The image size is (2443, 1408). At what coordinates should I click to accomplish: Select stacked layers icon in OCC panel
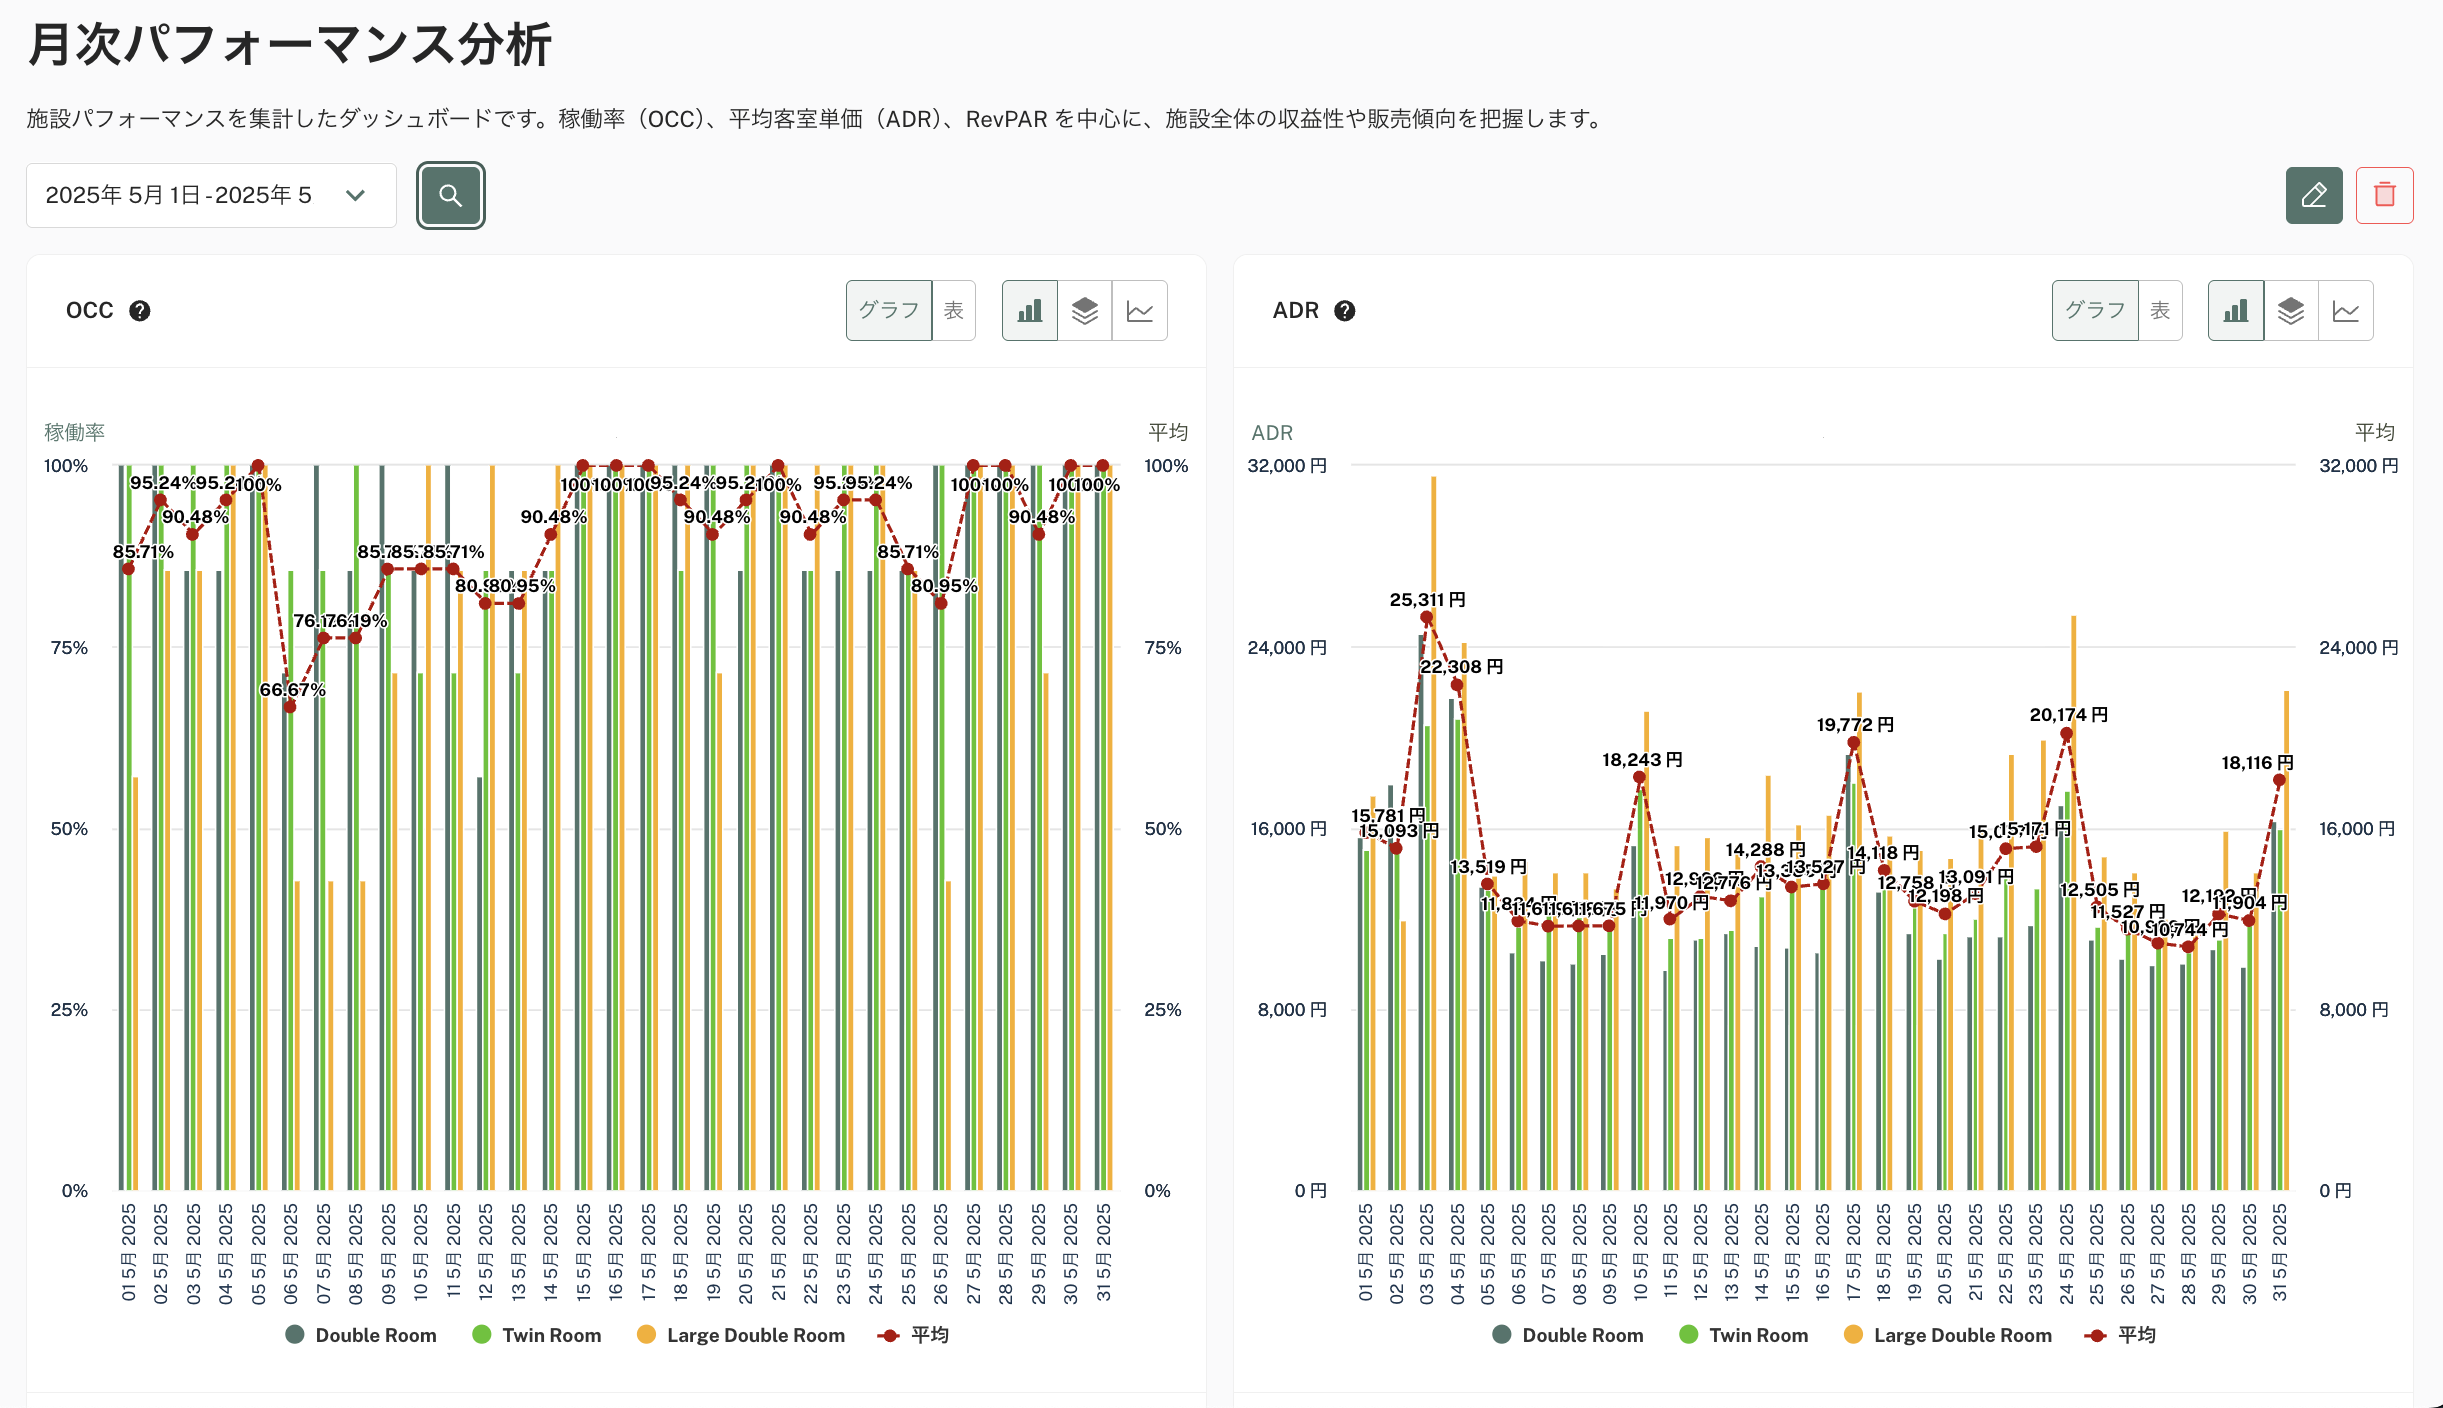pyautogui.click(x=1084, y=311)
